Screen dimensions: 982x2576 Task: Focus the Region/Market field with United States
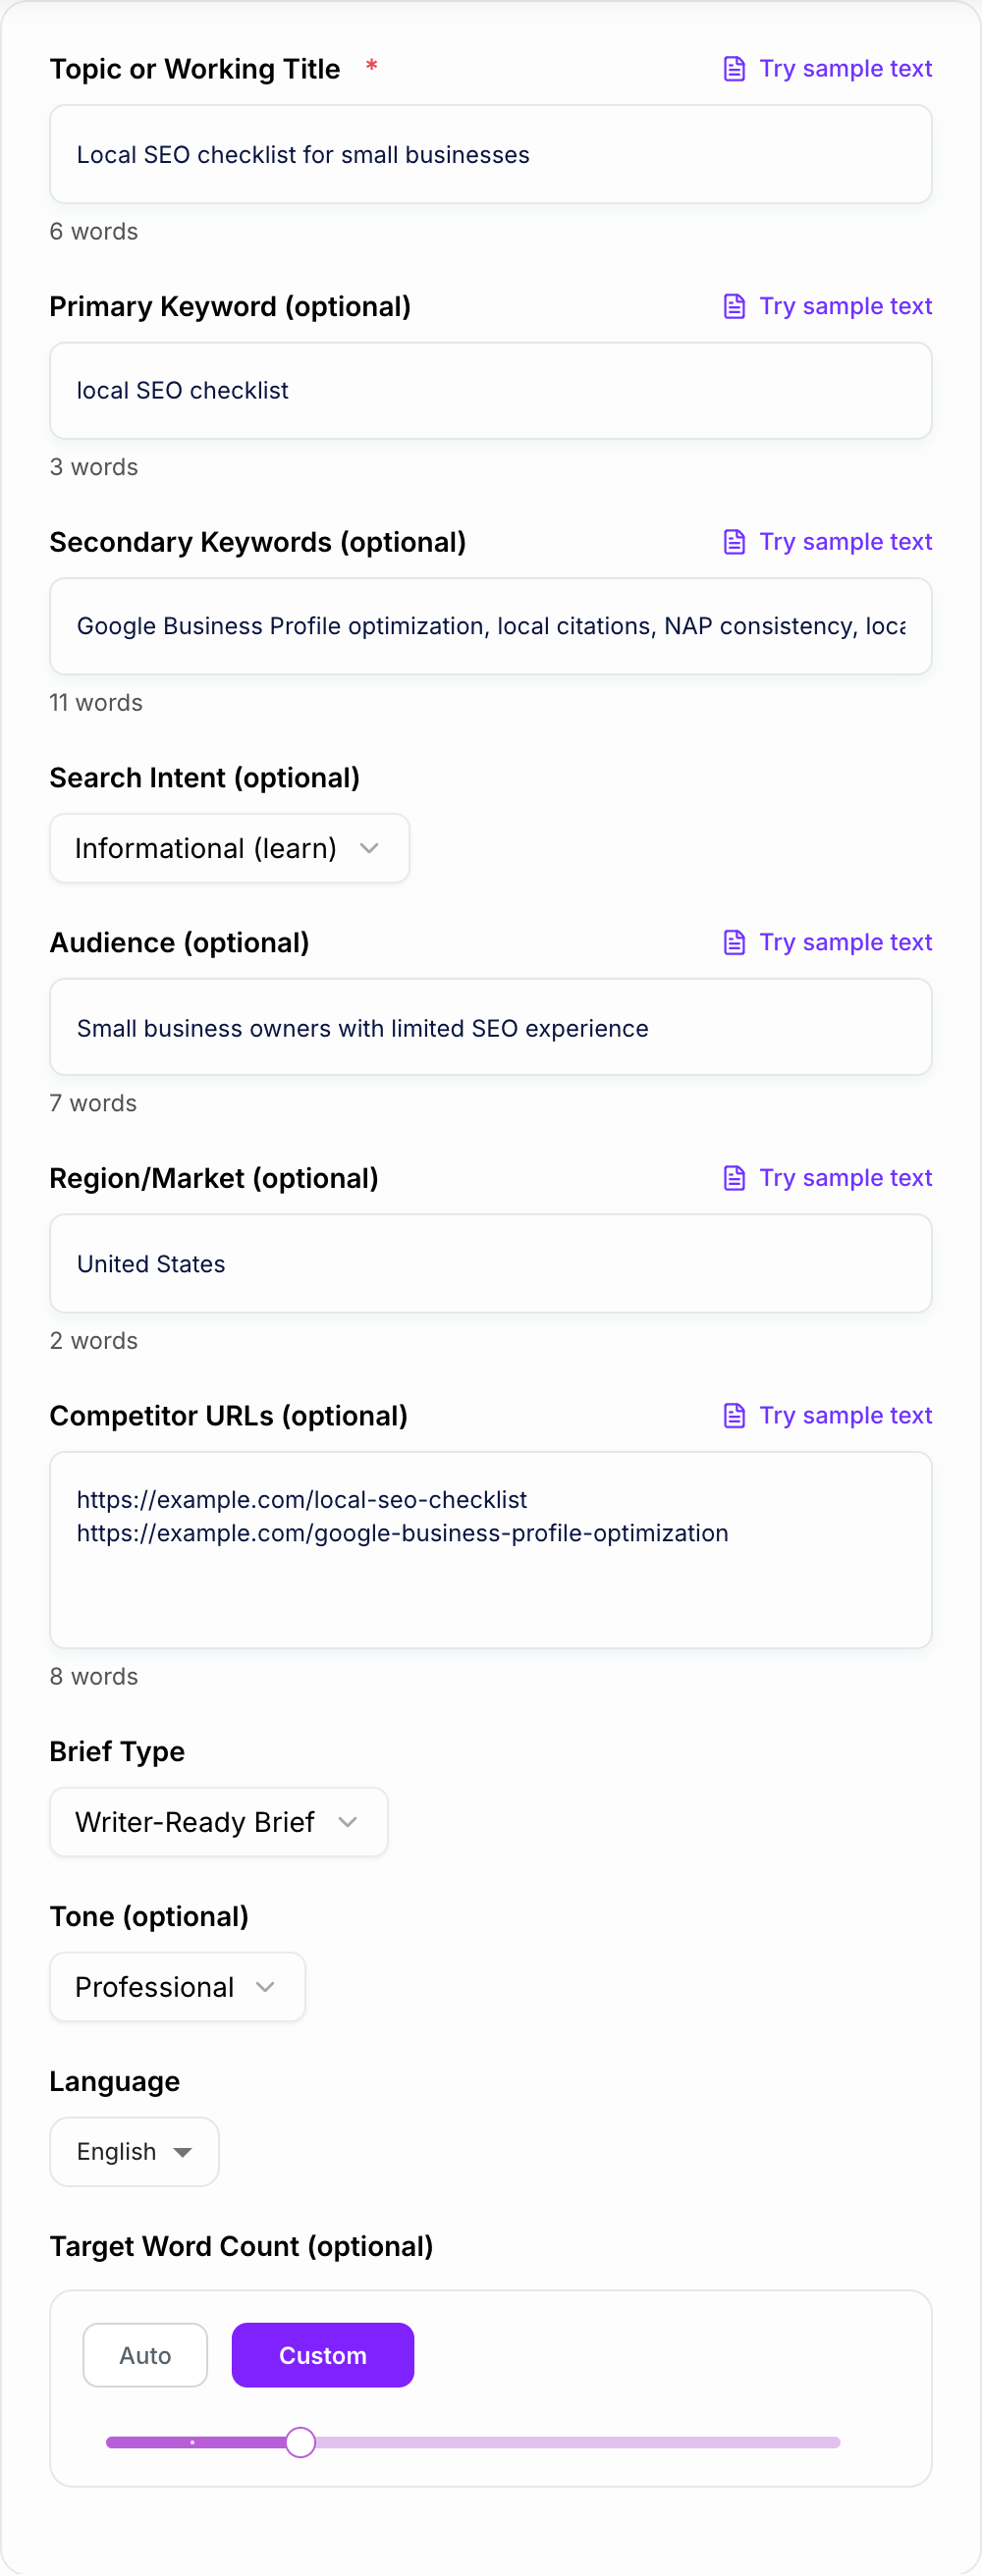pyautogui.click(x=491, y=1264)
